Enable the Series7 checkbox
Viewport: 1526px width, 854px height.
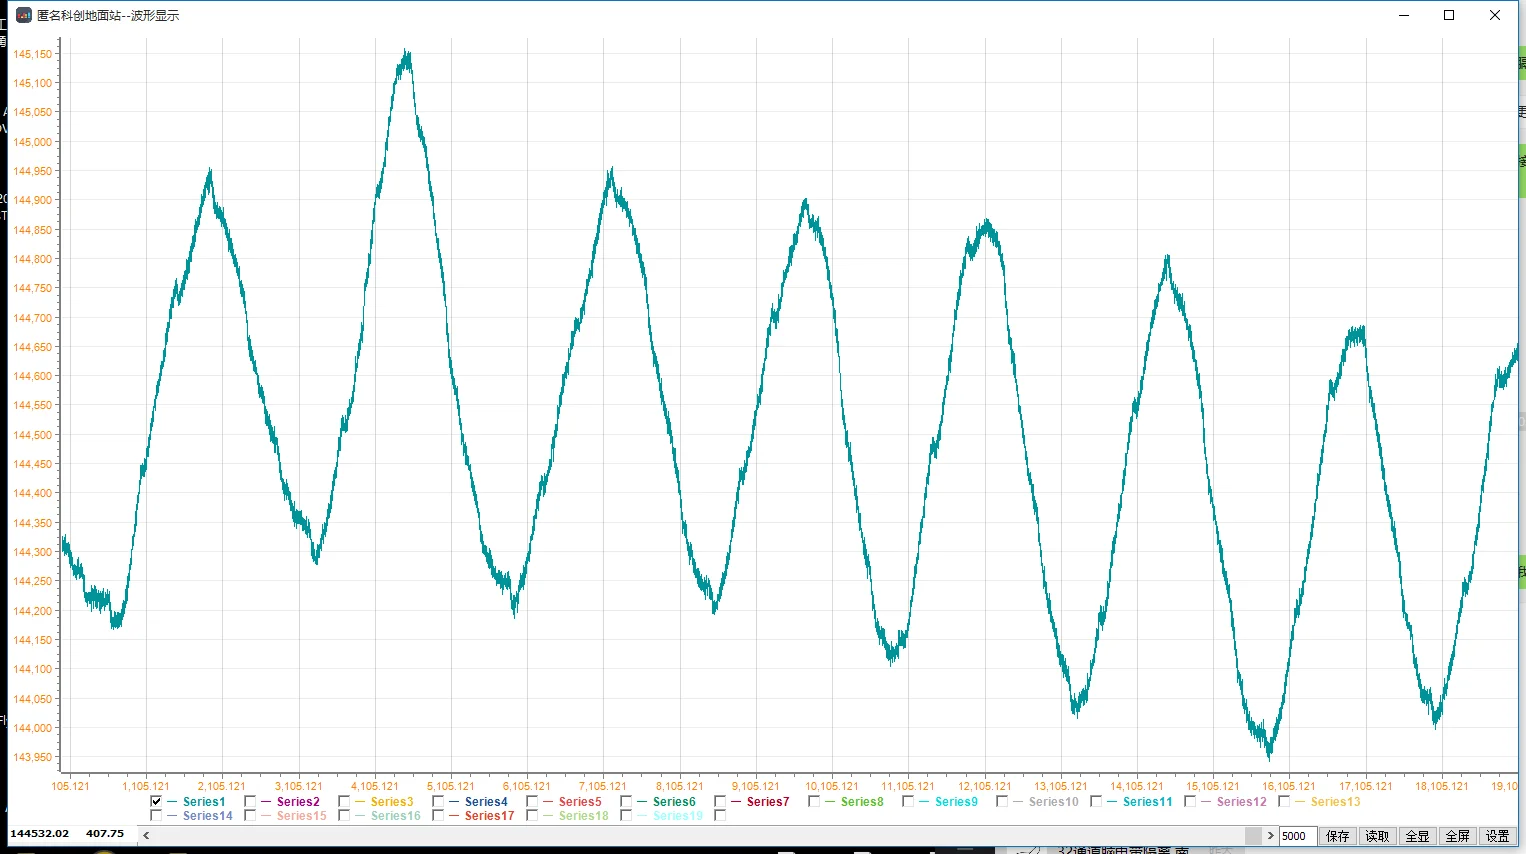click(720, 802)
